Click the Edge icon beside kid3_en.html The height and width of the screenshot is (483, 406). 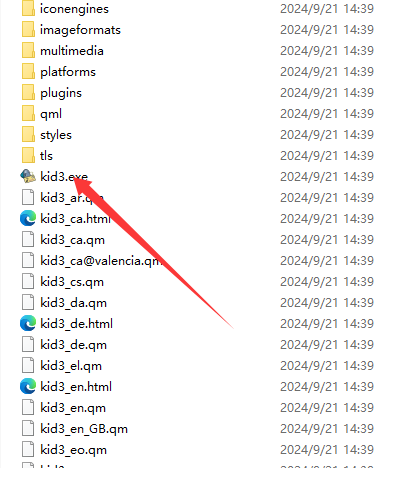click(28, 387)
